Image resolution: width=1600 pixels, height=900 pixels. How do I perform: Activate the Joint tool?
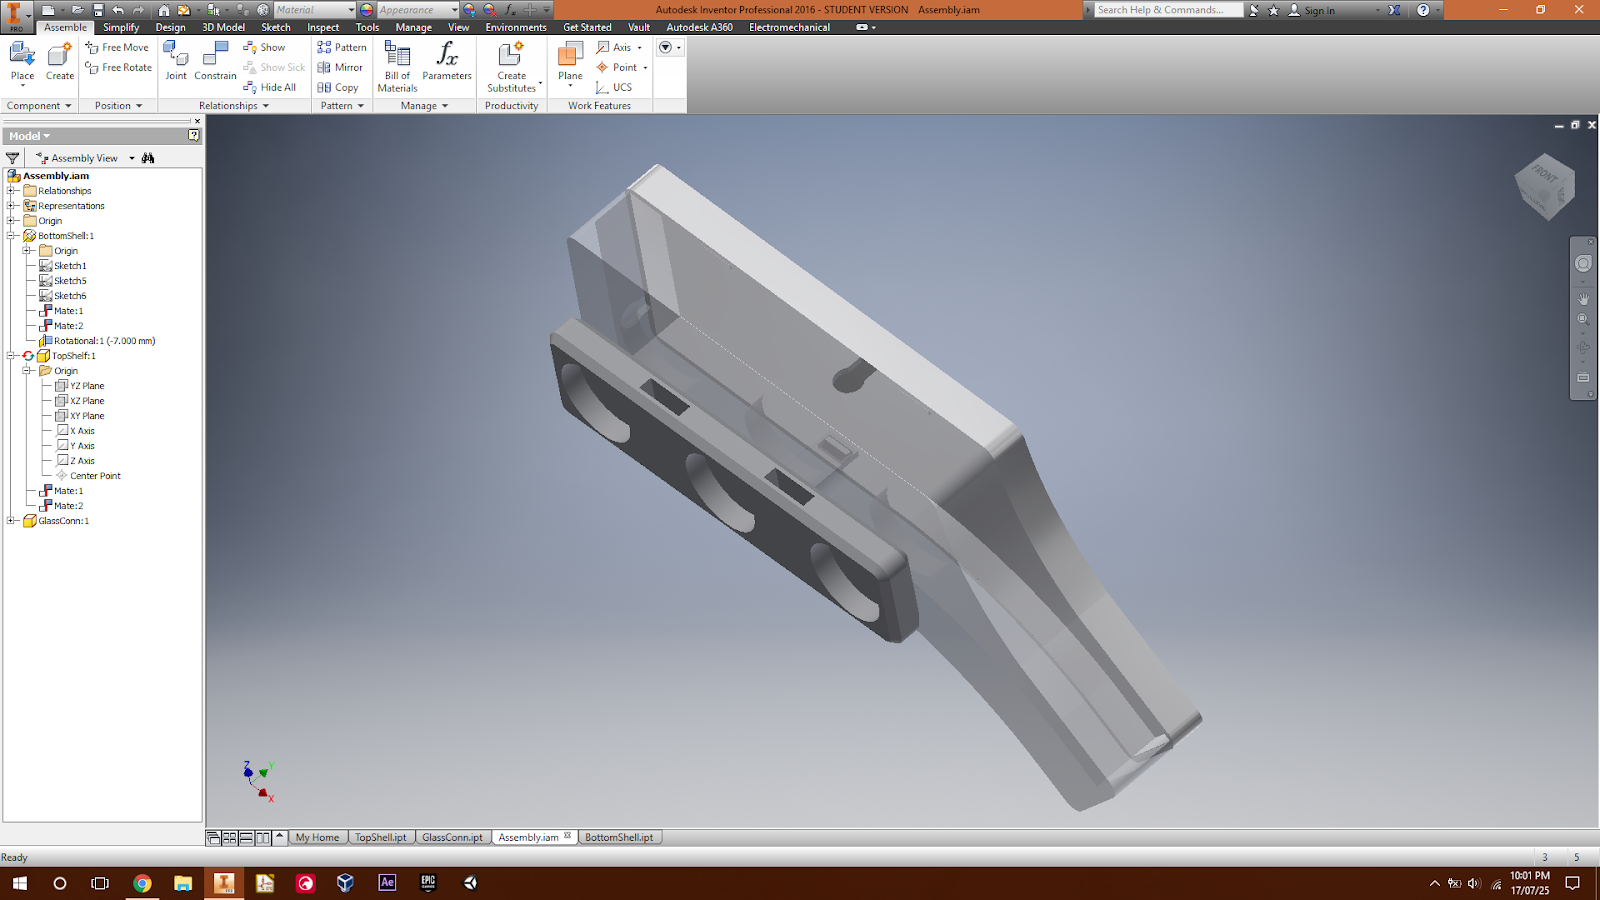point(176,62)
